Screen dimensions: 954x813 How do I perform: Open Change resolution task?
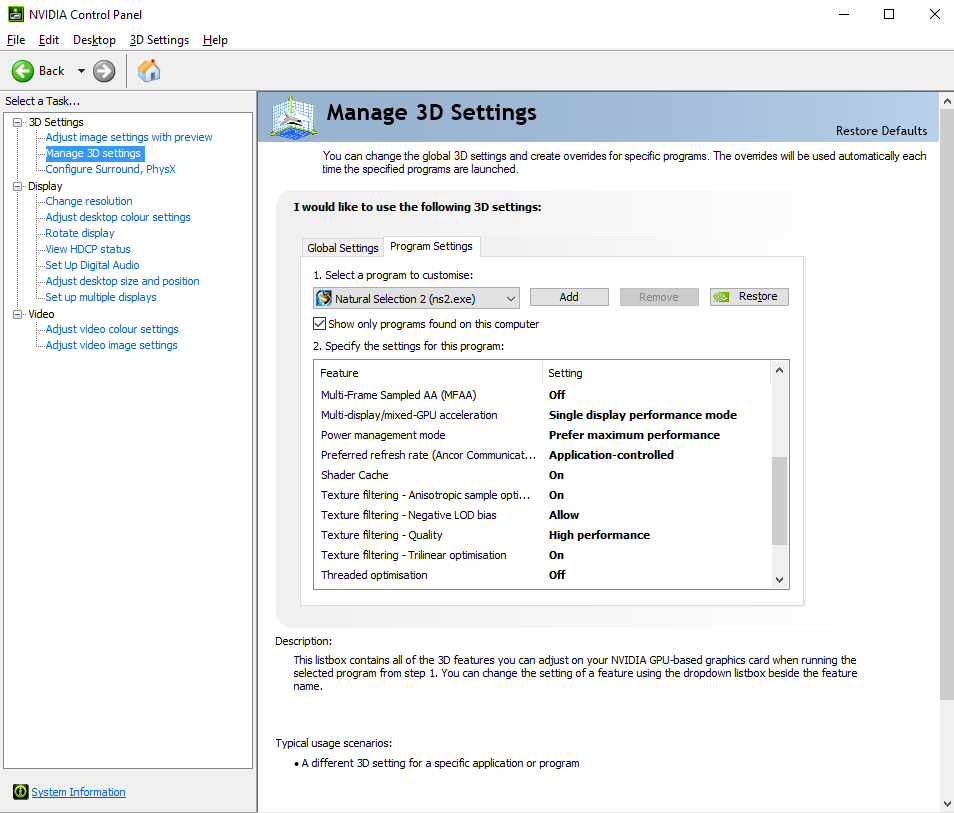coord(89,201)
